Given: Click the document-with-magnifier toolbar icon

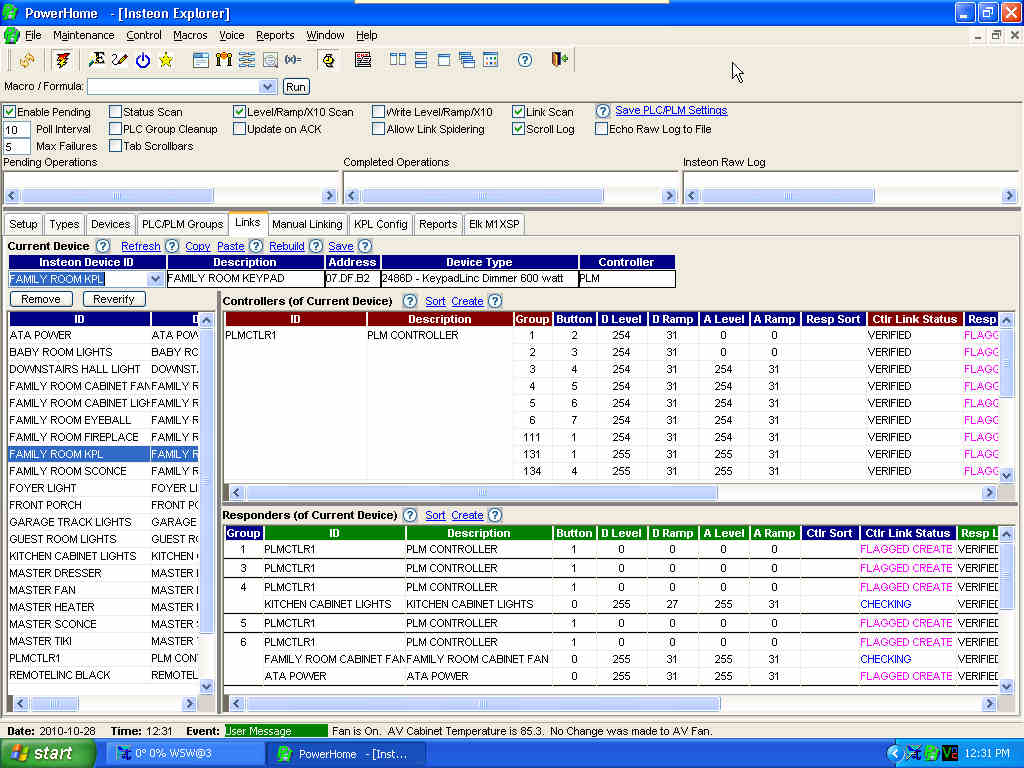Looking at the screenshot, I should point(270,60).
